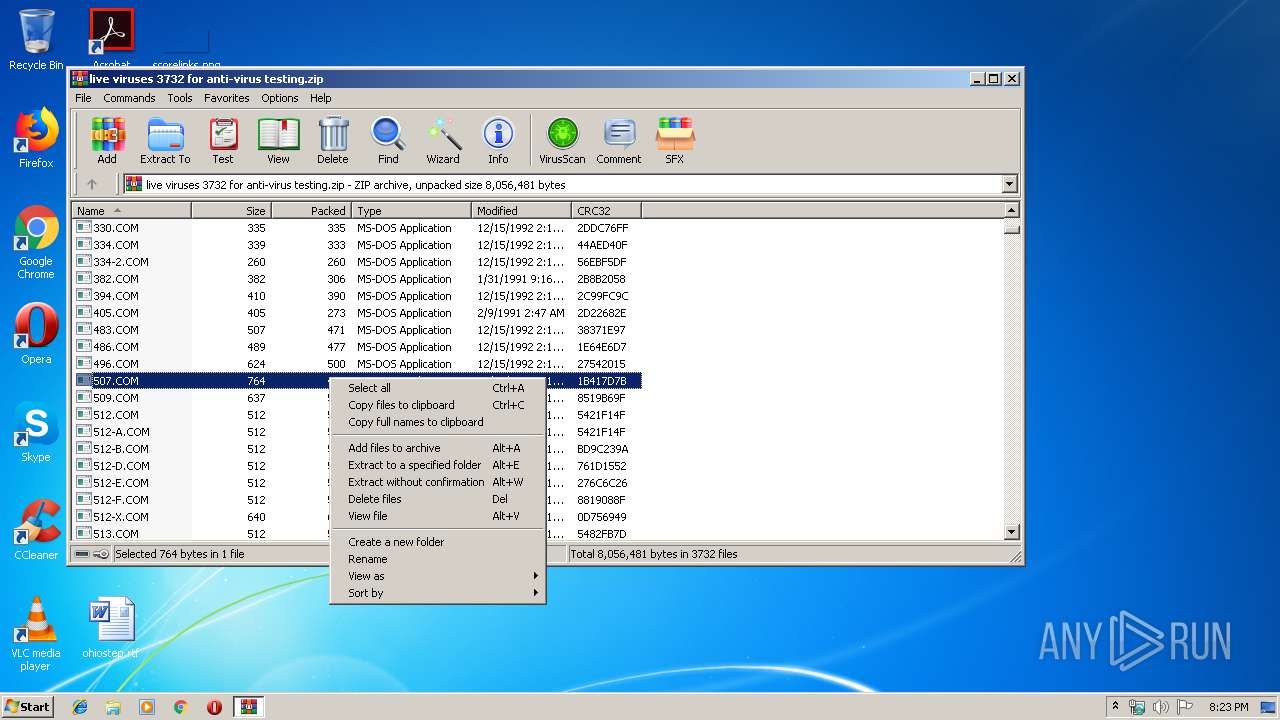This screenshot has height=720, width=1280.
Task: Launch the Wizard wand icon
Action: coord(443,140)
